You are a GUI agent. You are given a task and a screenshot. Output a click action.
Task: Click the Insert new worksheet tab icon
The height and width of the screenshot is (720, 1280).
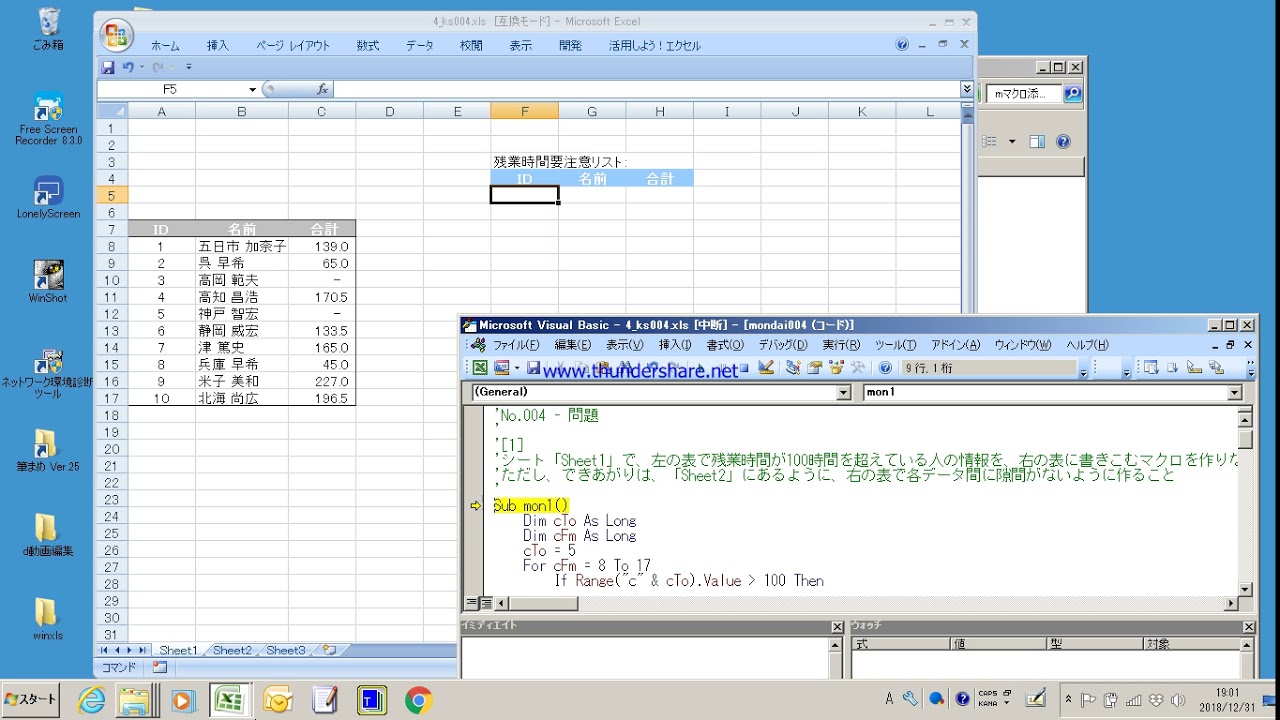(x=329, y=650)
